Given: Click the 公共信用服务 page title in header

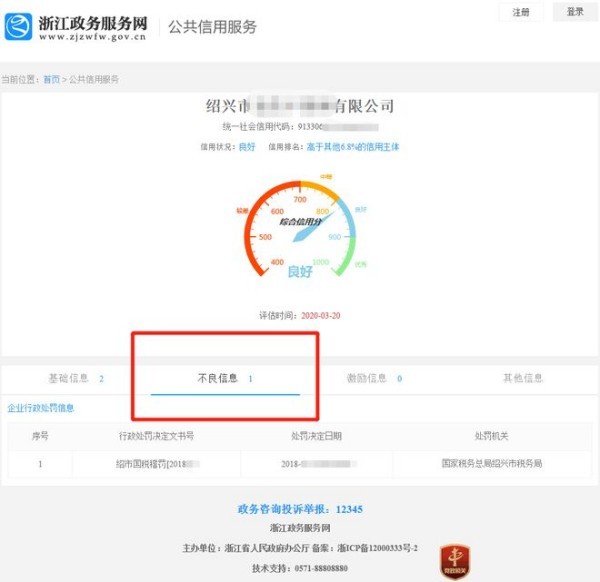Looking at the screenshot, I should pos(211,27).
